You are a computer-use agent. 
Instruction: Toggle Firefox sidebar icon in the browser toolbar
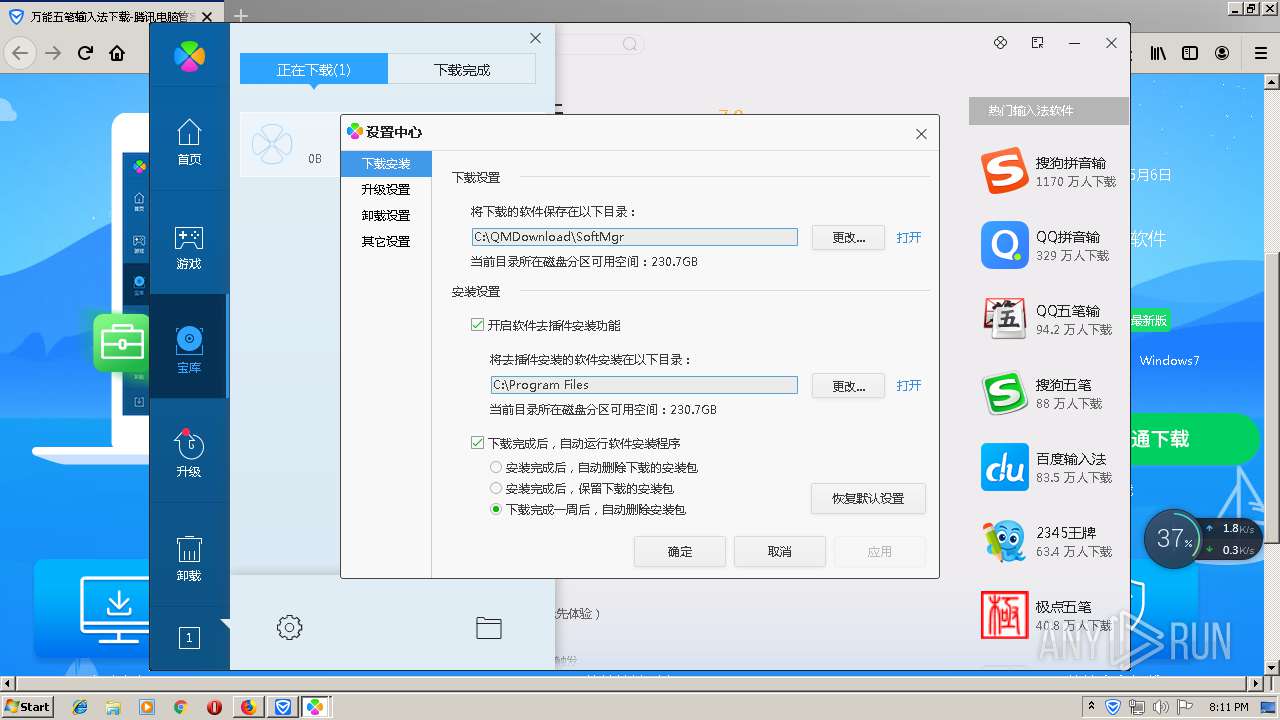point(1190,53)
